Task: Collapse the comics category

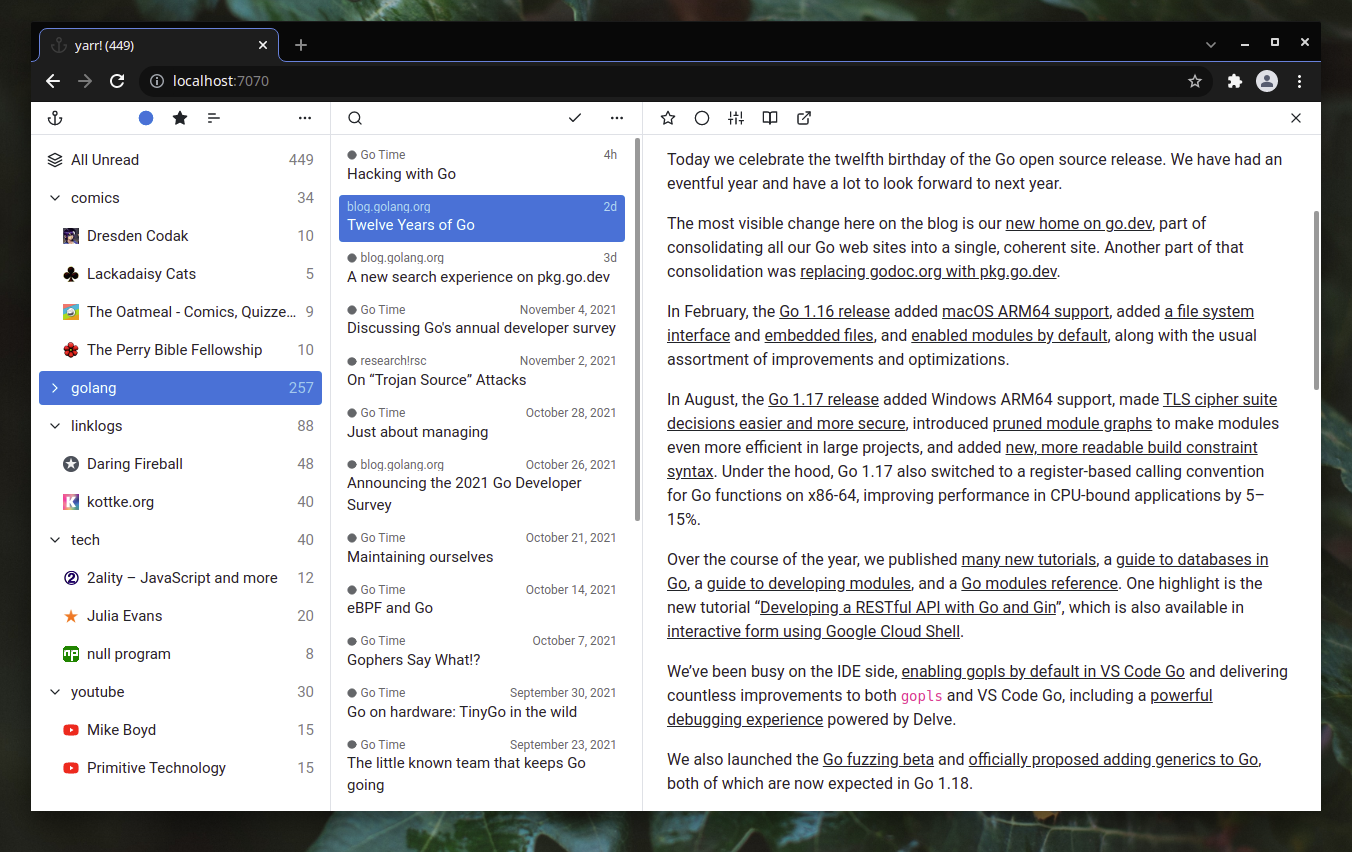Action: (55, 197)
